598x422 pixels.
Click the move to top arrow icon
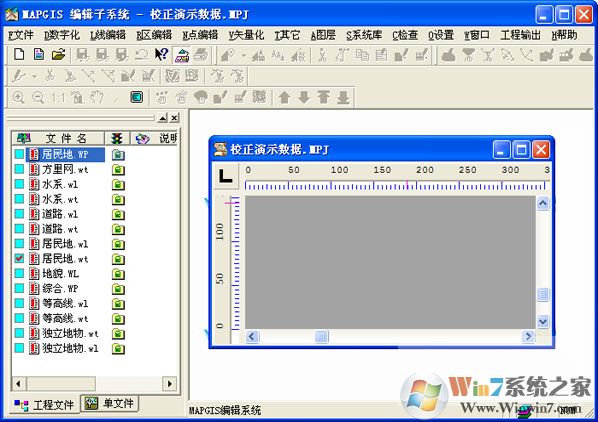323,97
